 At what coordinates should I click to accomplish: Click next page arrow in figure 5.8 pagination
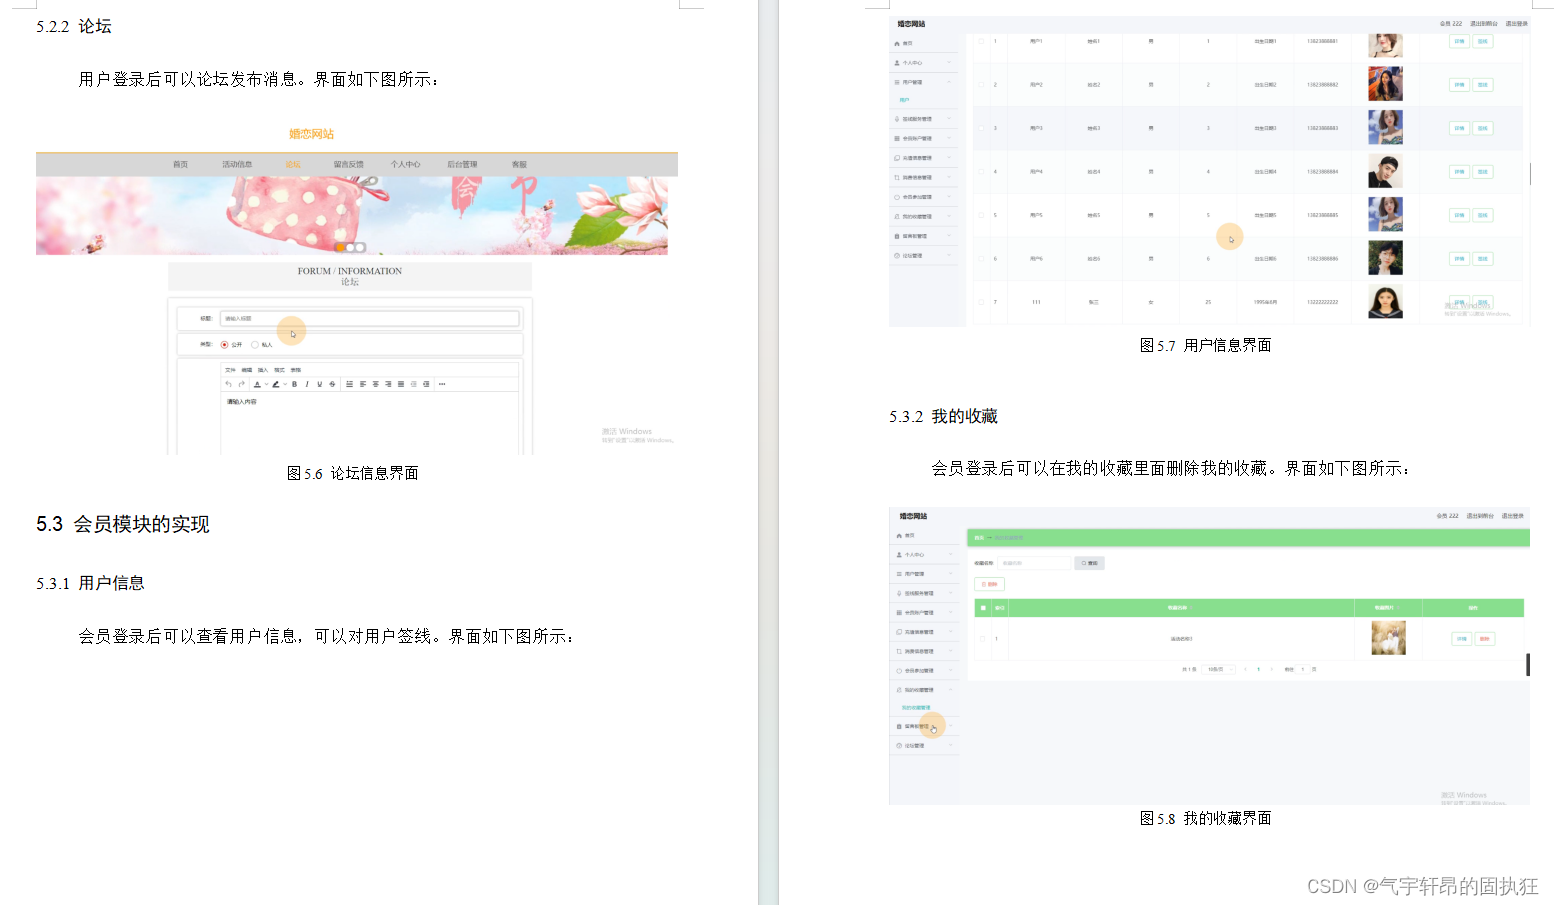click(x=1272, y=669)
